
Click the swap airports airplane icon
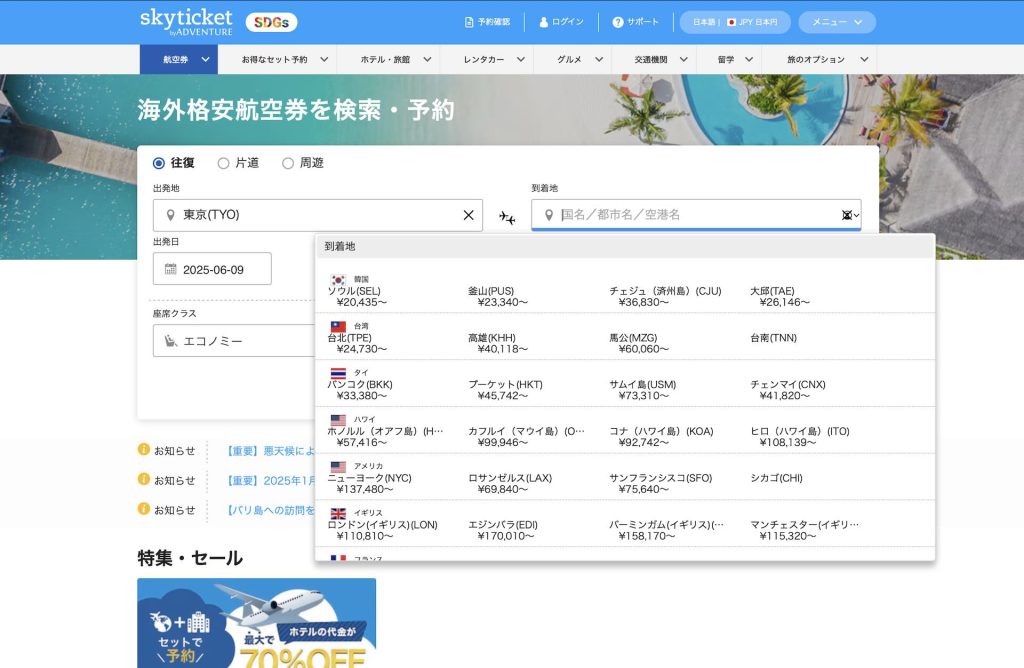tap(507, 218)
